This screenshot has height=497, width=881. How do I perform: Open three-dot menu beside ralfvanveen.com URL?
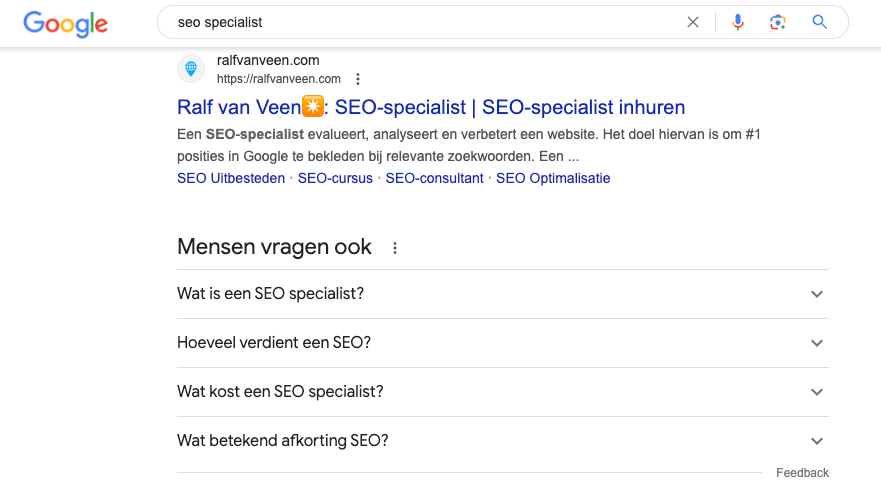(358, 79)
